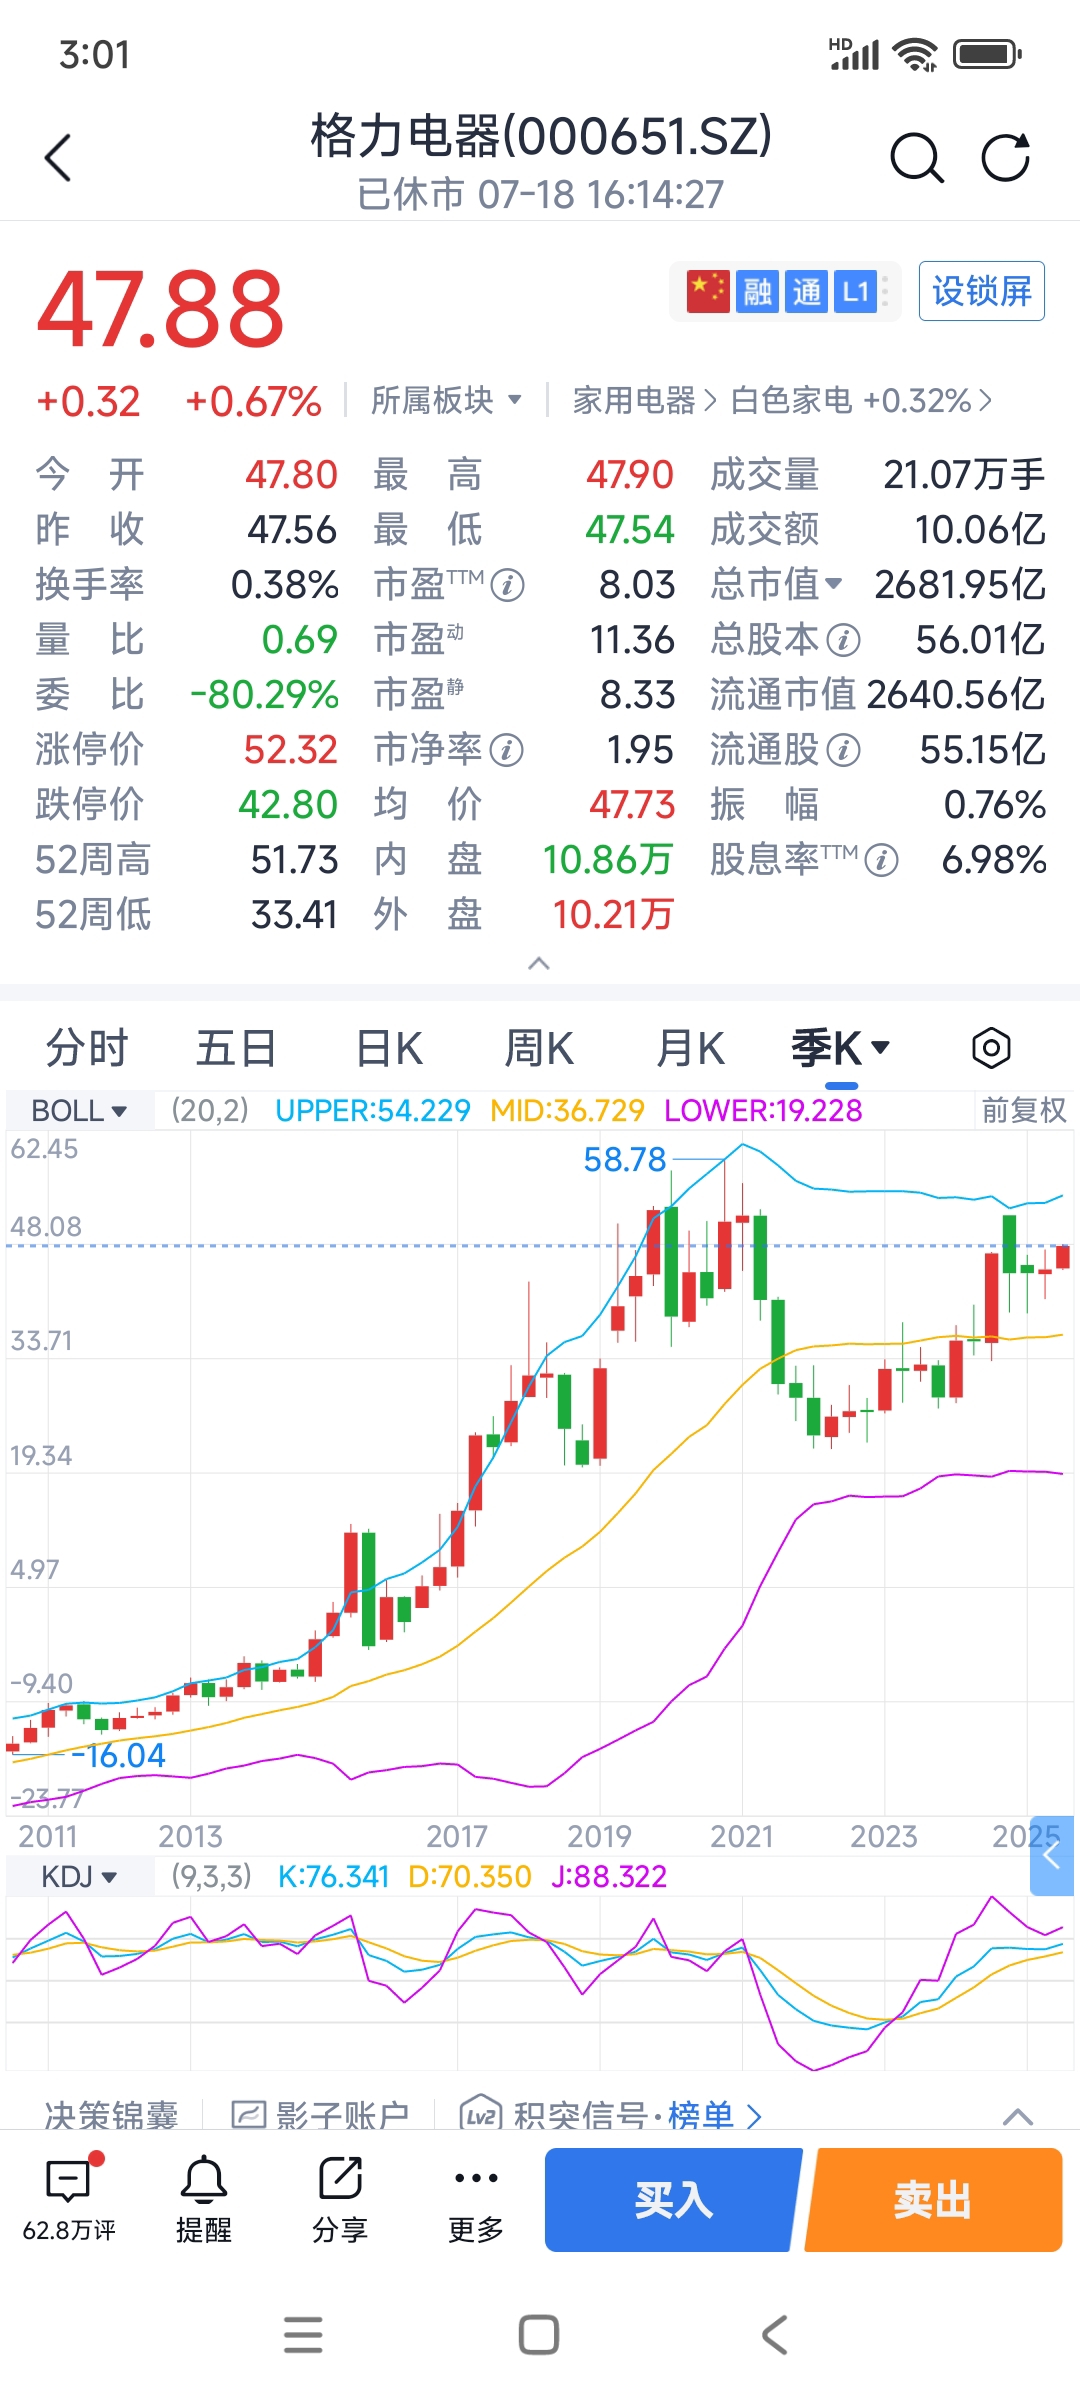Viewport: 1080px width, 2400px height.
Task: Tap the stock title 格力电器(000651.SZ)
Action: click(x=541, y=136)
